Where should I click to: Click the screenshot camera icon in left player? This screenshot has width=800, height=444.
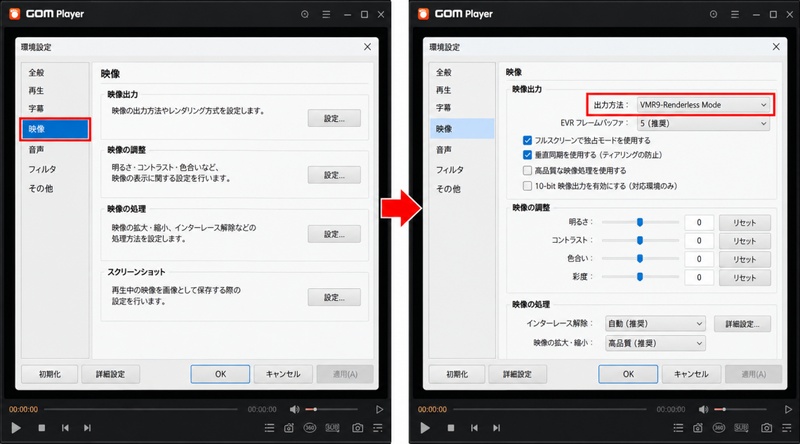(x=358, y=428)
